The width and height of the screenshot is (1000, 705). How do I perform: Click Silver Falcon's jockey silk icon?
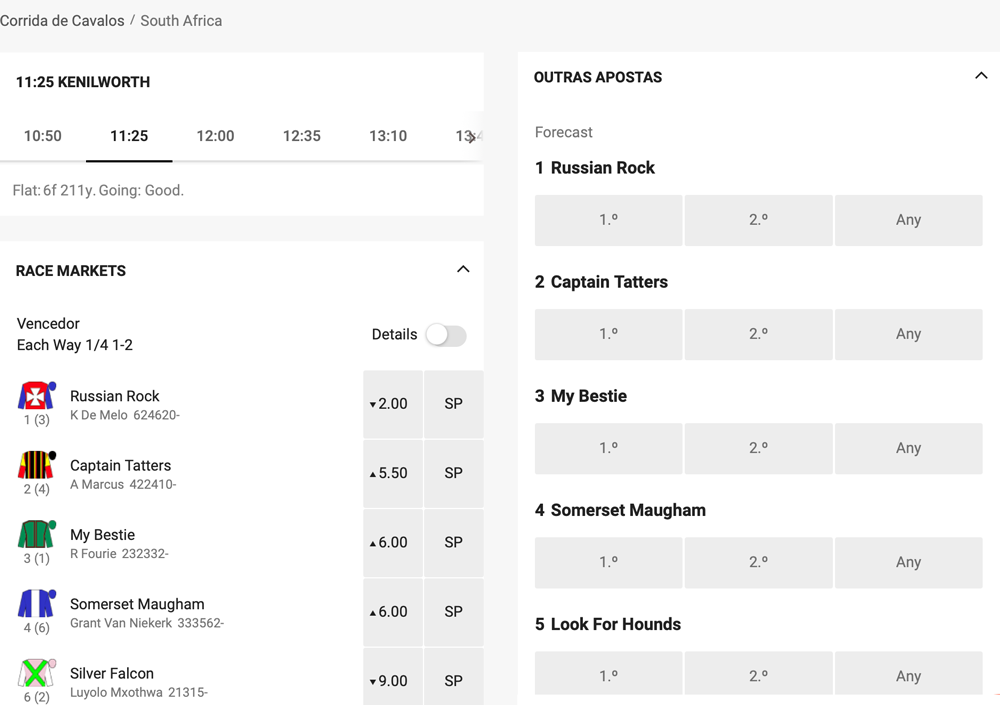point(36,673)
